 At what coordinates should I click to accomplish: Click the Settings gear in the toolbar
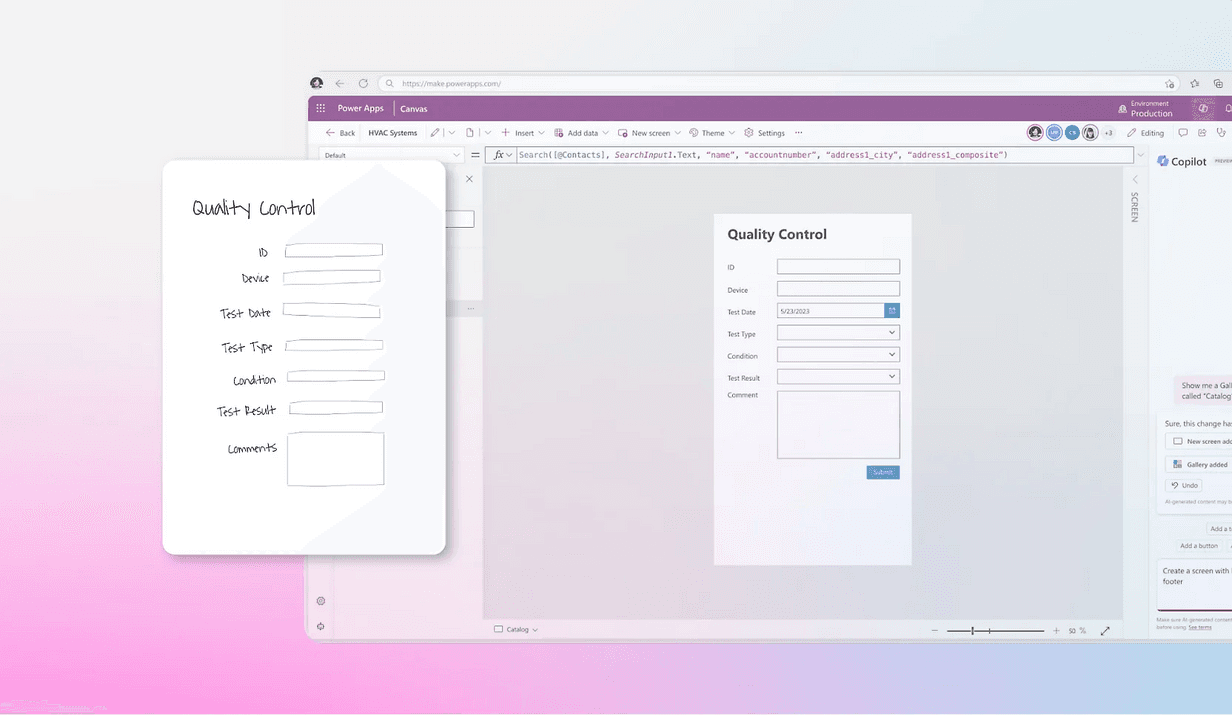pos(764,133)
